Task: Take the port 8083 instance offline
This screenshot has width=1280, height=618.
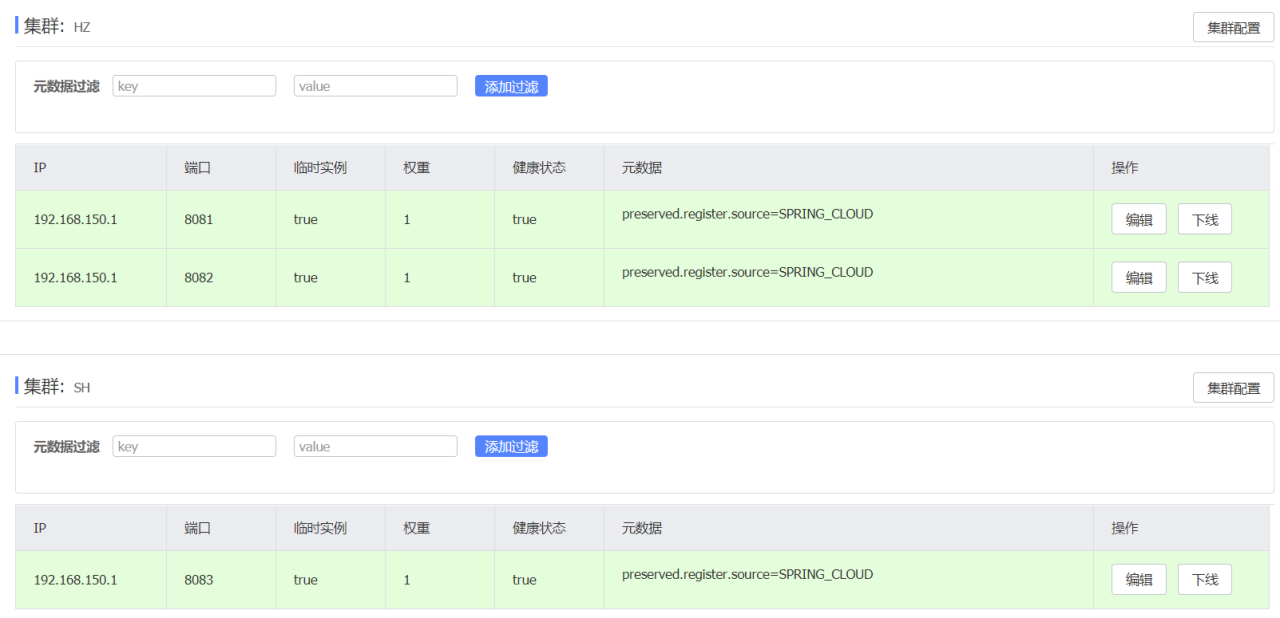Action: pyautogui.click(x=1204, y=580)
